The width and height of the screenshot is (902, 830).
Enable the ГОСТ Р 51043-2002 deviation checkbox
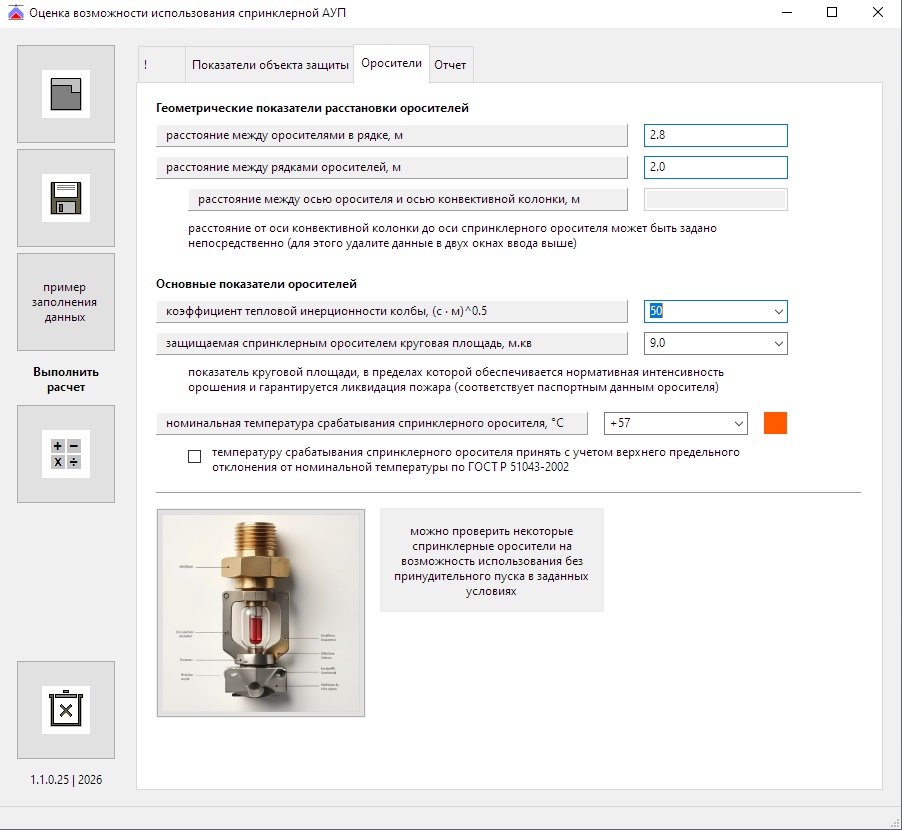coord(194,457)
